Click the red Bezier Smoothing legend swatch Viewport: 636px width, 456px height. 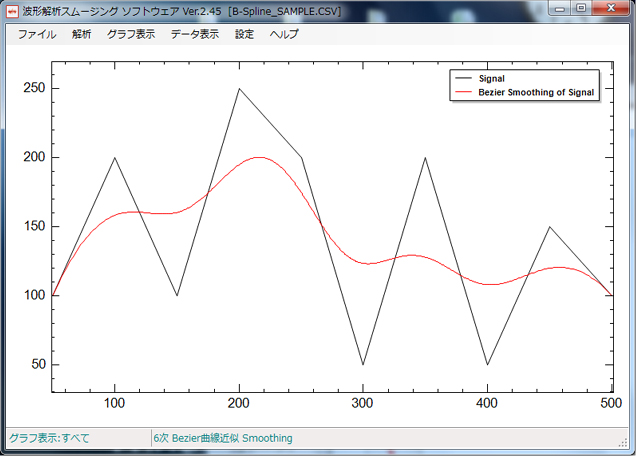point(463,92)
